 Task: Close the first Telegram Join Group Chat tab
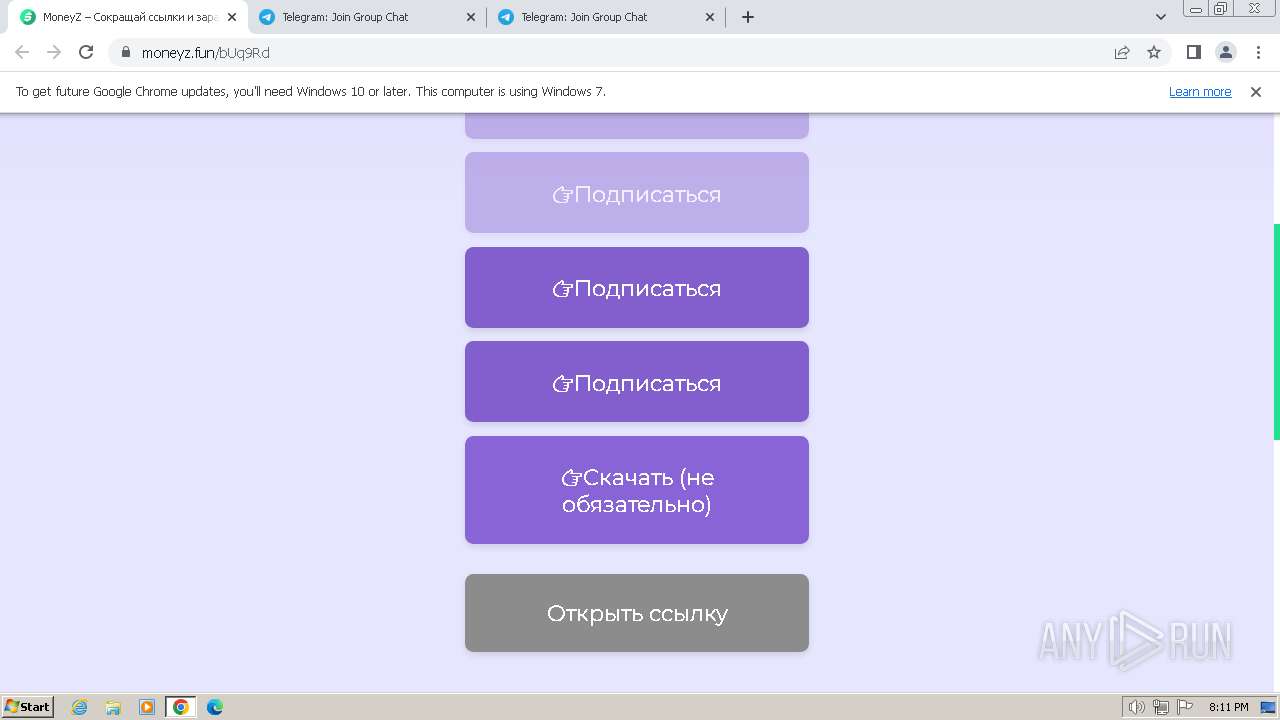coord(471,17)
